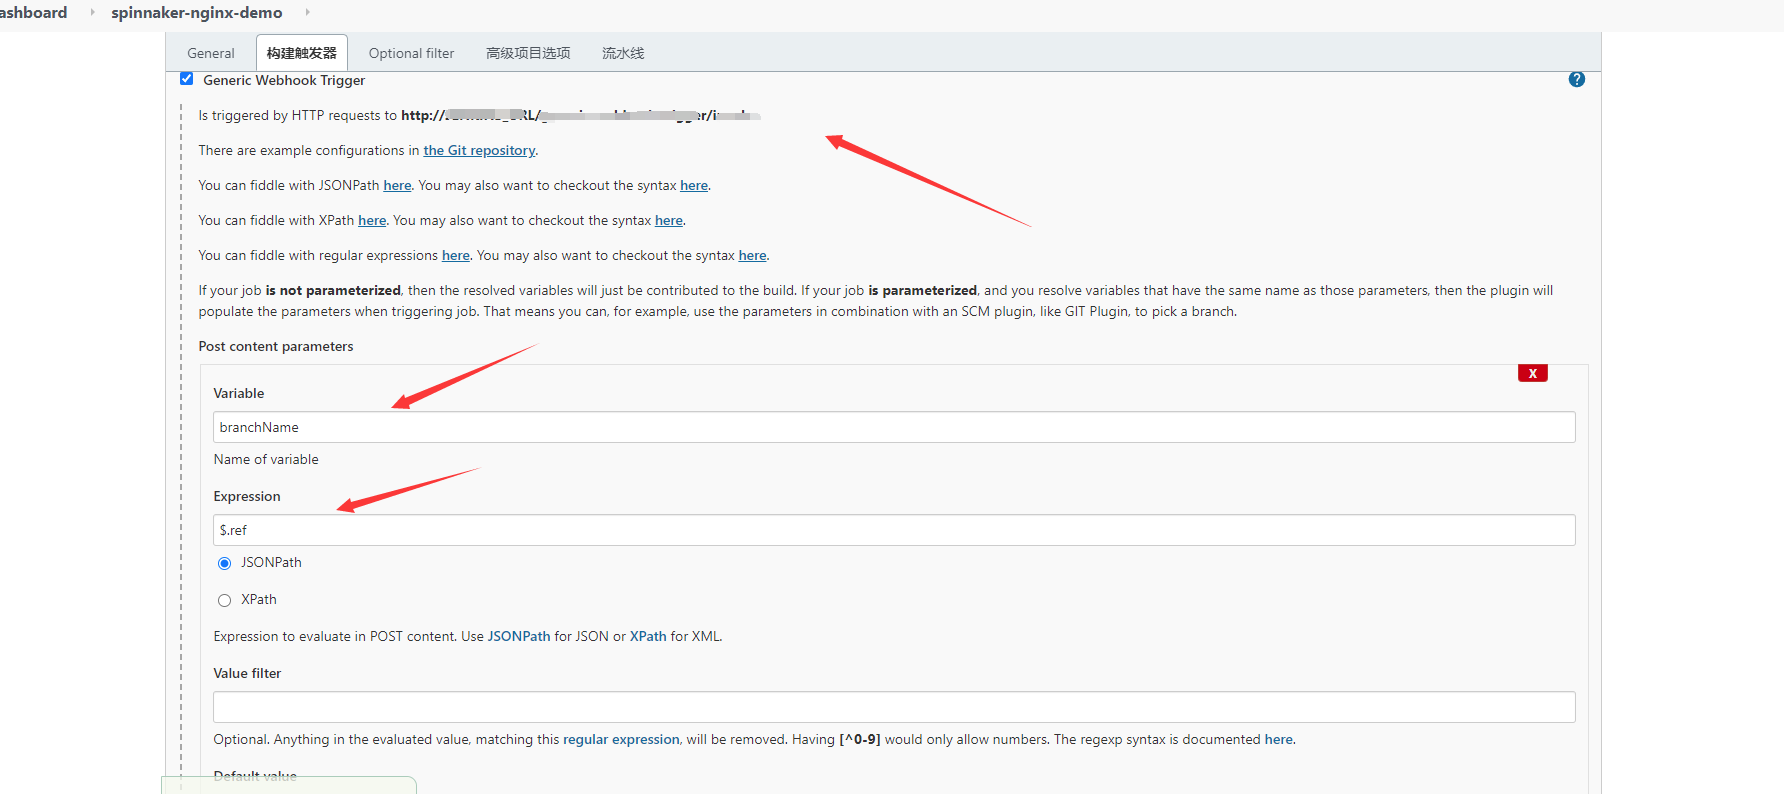Viewport: 1784px width, 794px height.
Task: Click the Variable field containing branchName
Action: [x=894, y=427]
